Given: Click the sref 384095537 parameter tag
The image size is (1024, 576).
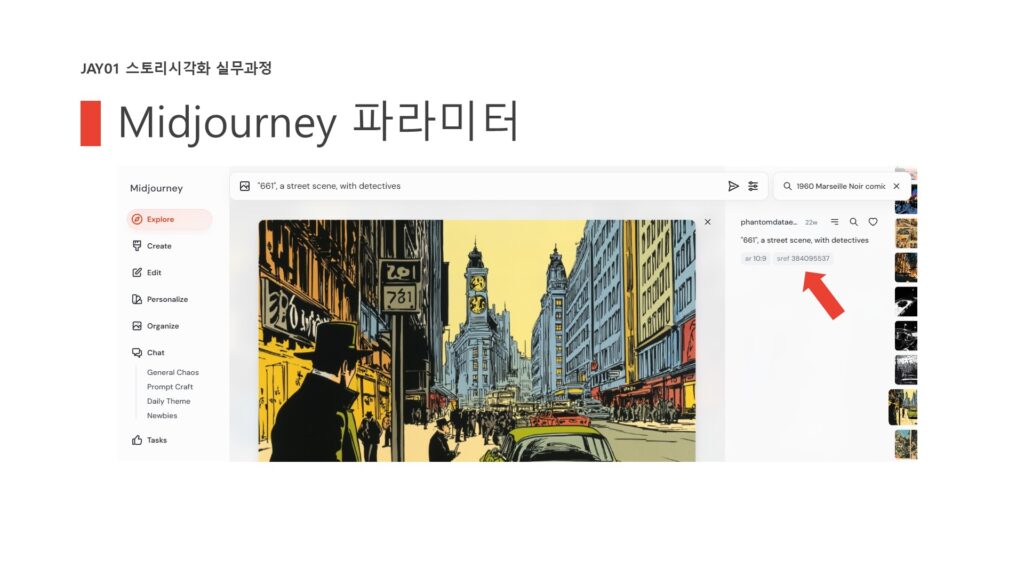Looking at the screenshot, I should [x=803, y=259].
